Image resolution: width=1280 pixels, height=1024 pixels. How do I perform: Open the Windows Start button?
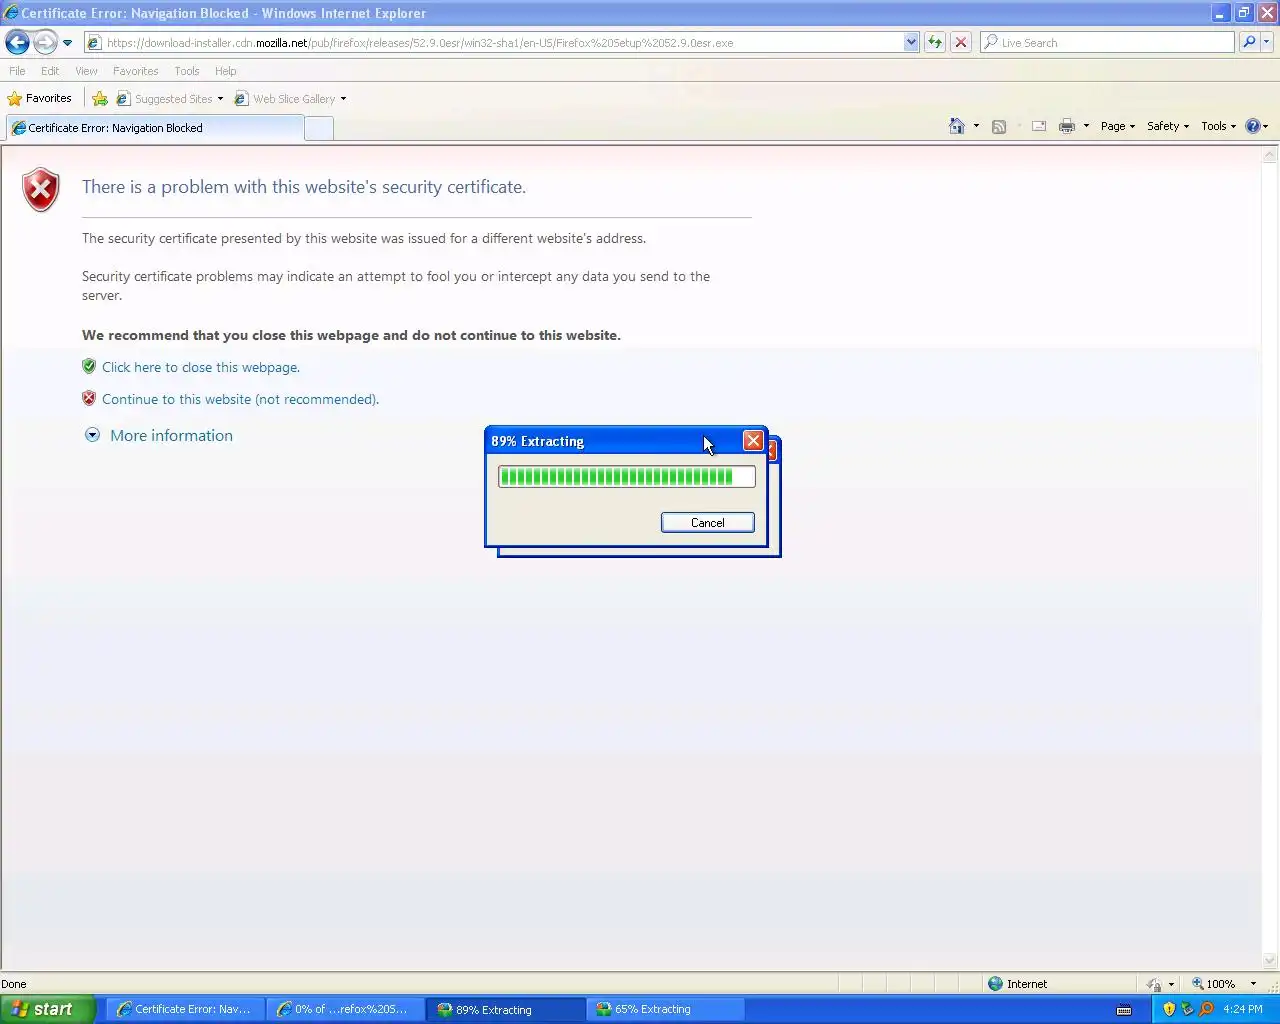[x=47, y=1009]
